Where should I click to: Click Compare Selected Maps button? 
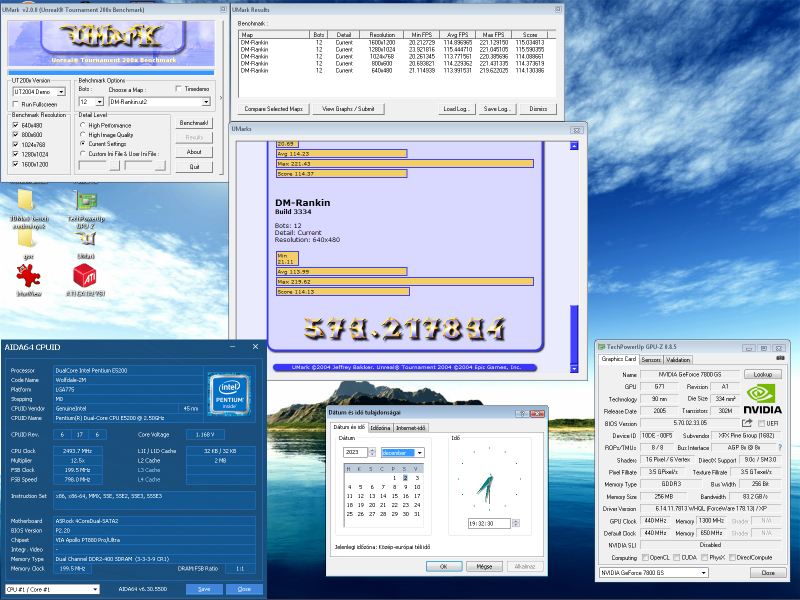pos(273,109)
